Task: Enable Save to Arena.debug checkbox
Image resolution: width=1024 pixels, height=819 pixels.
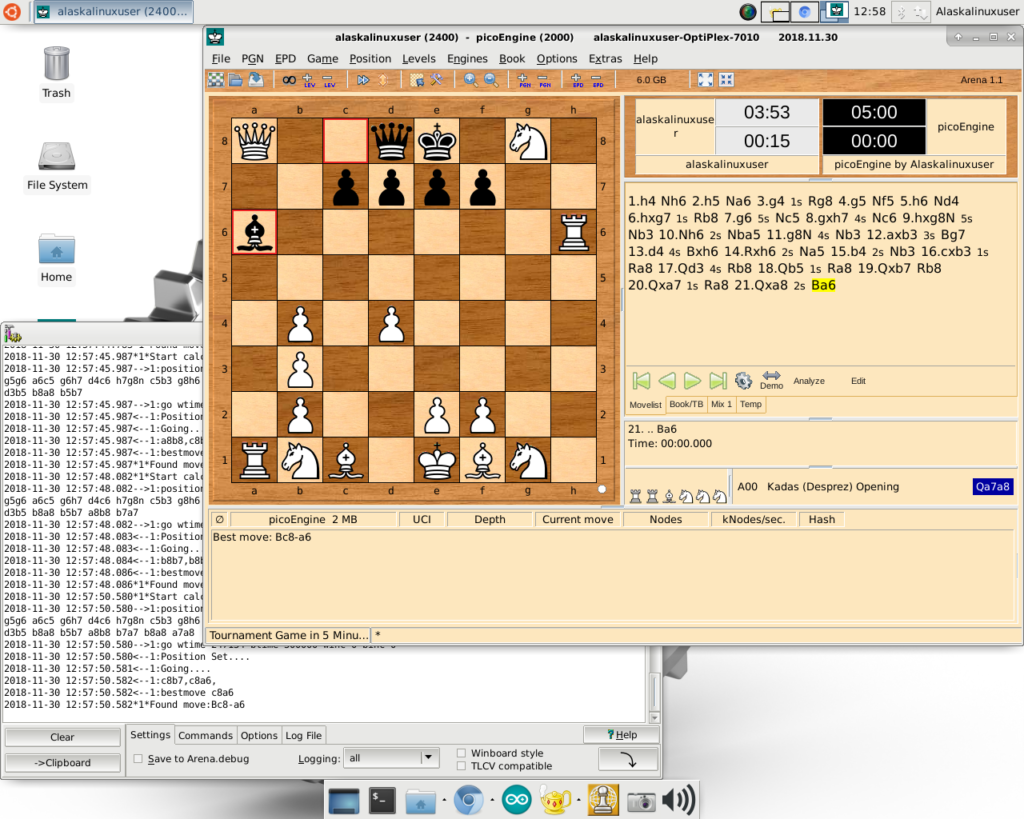Action: tap(138, 759)
